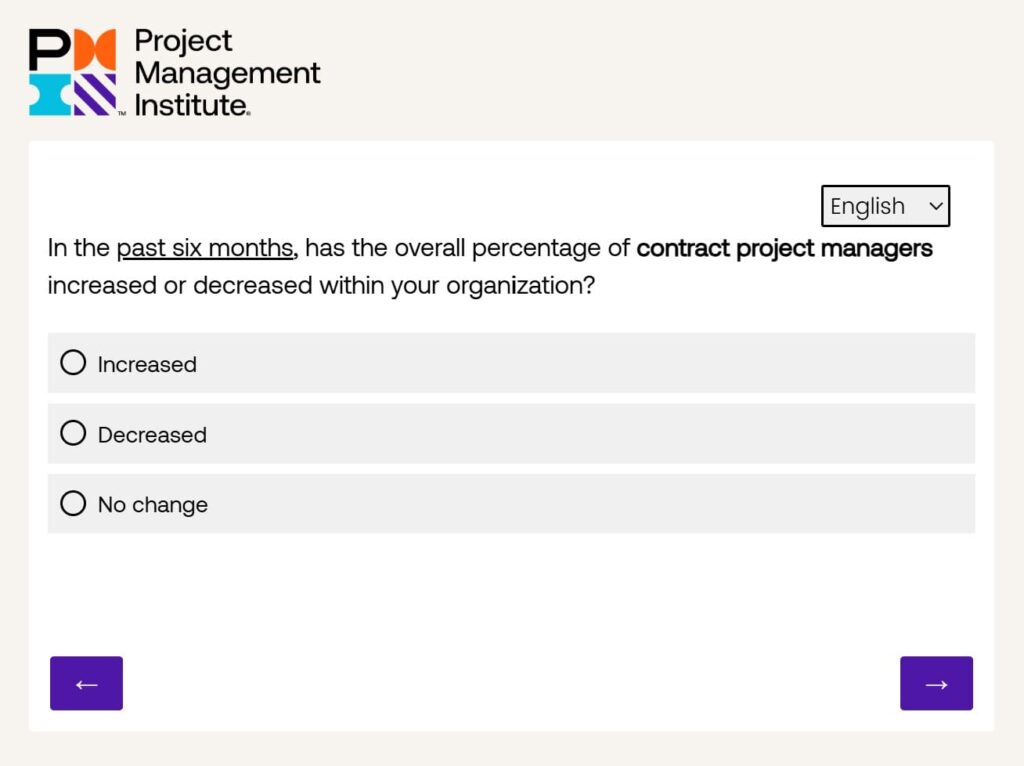Viewport: 1024px width, 766px height.
Task: Click the Project Management Institute wordmark
Action: [x=226, y=72]
